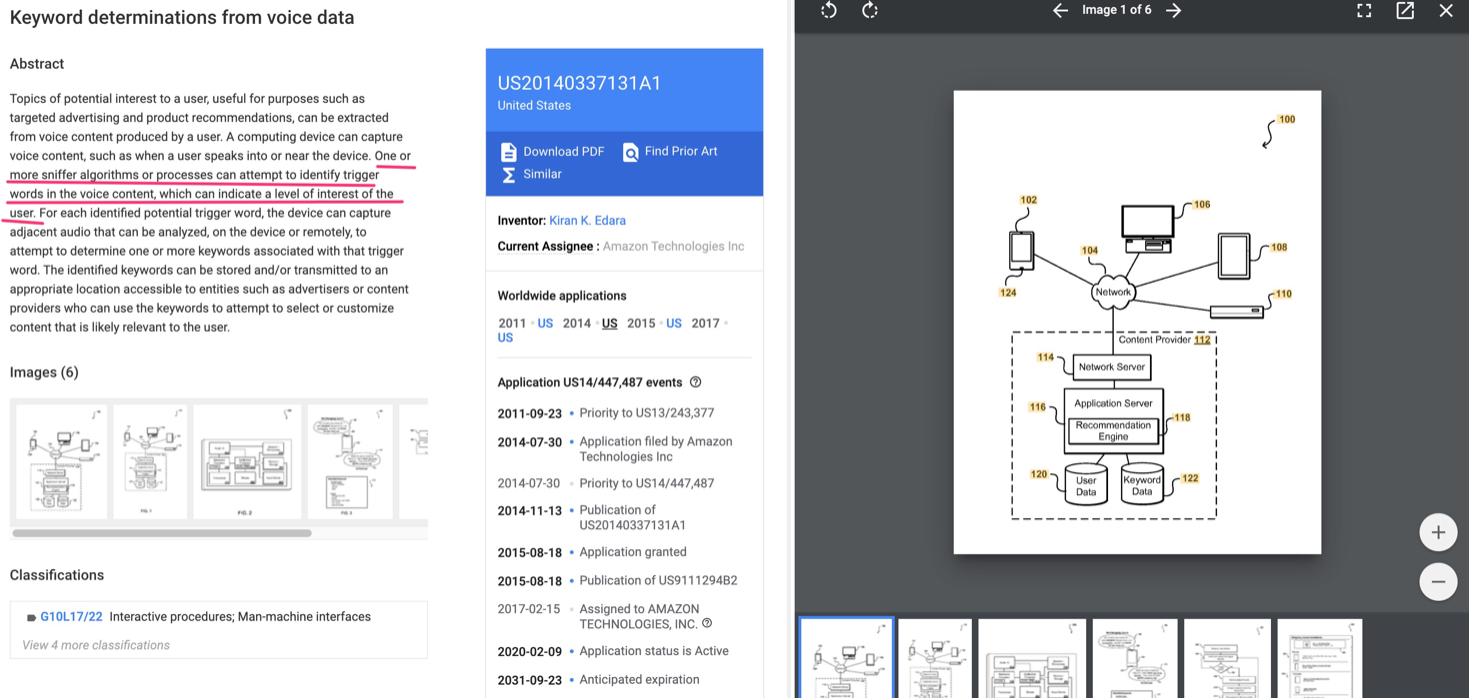Screen dimensions: 1469x698
Task: Click the Anticipated expiration event text
Action: (639, 680)
